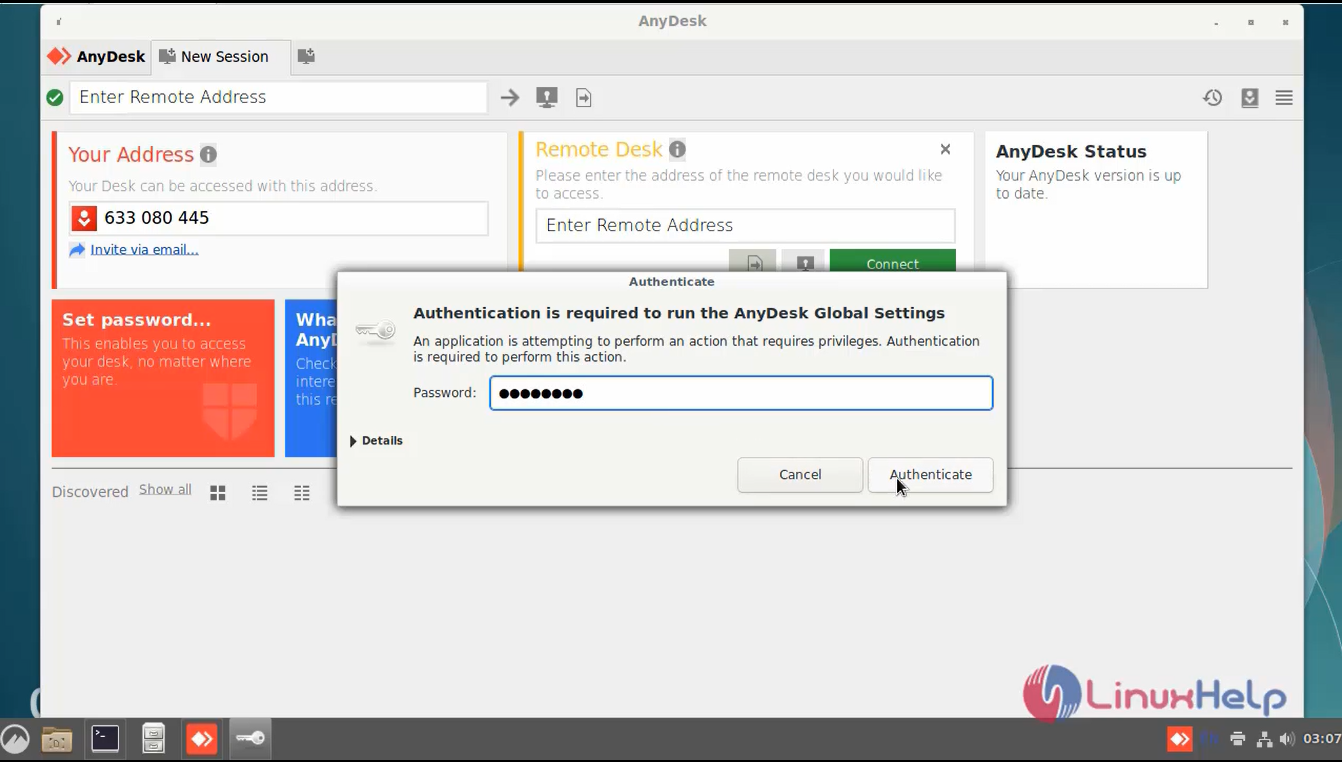Switch to grid tile view
The width and height of the screenshot is (1342, 762).
coord(218,492)
